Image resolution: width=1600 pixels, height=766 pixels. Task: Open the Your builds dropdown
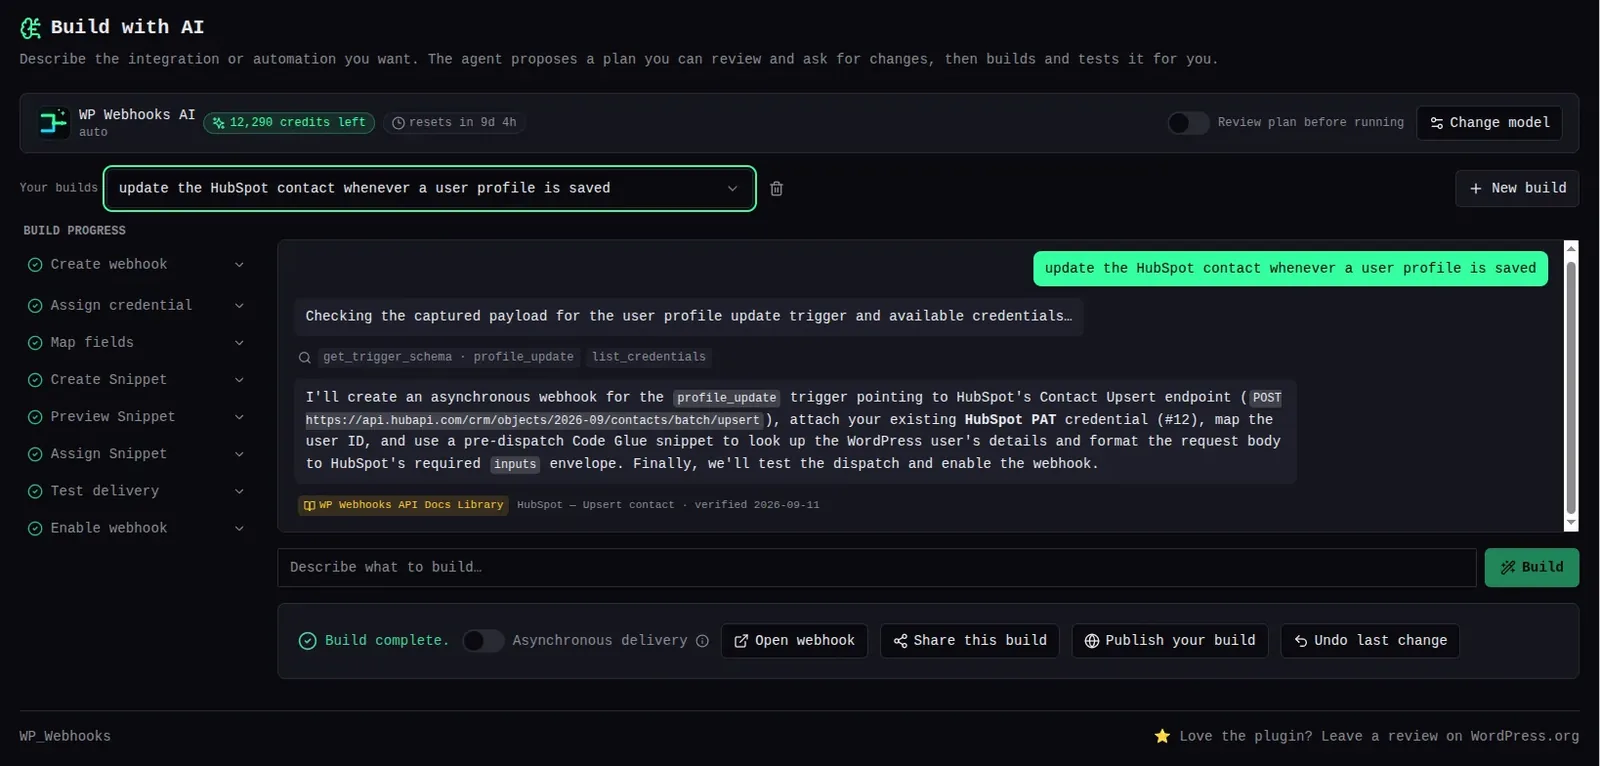tap(429, 188)
